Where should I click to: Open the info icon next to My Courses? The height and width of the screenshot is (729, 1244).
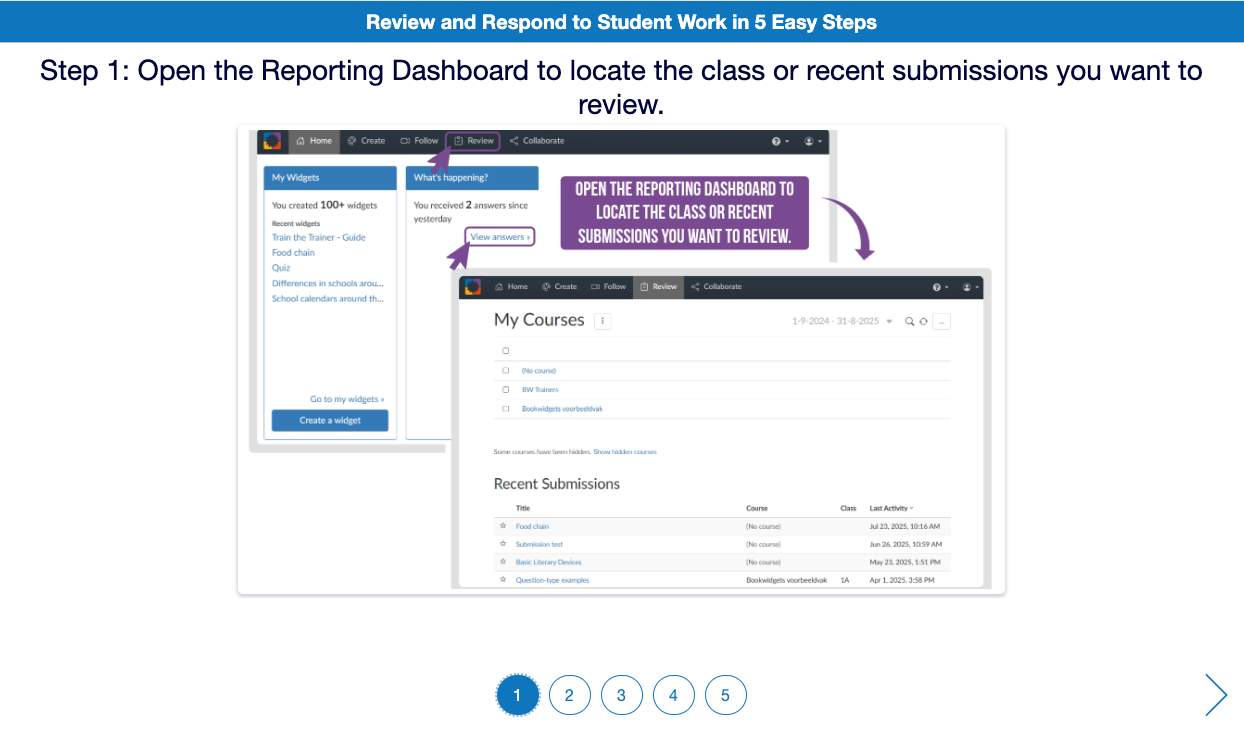[602, 320]
